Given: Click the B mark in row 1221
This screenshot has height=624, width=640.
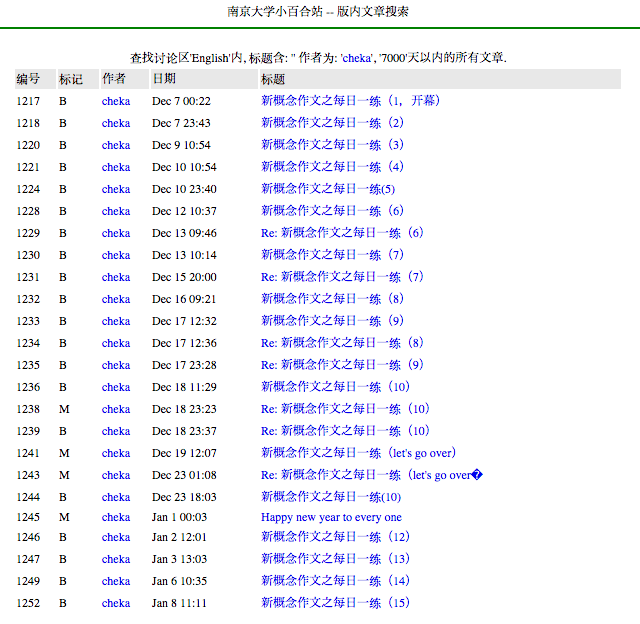Looking at the screenshot, I should pos(62,167).
